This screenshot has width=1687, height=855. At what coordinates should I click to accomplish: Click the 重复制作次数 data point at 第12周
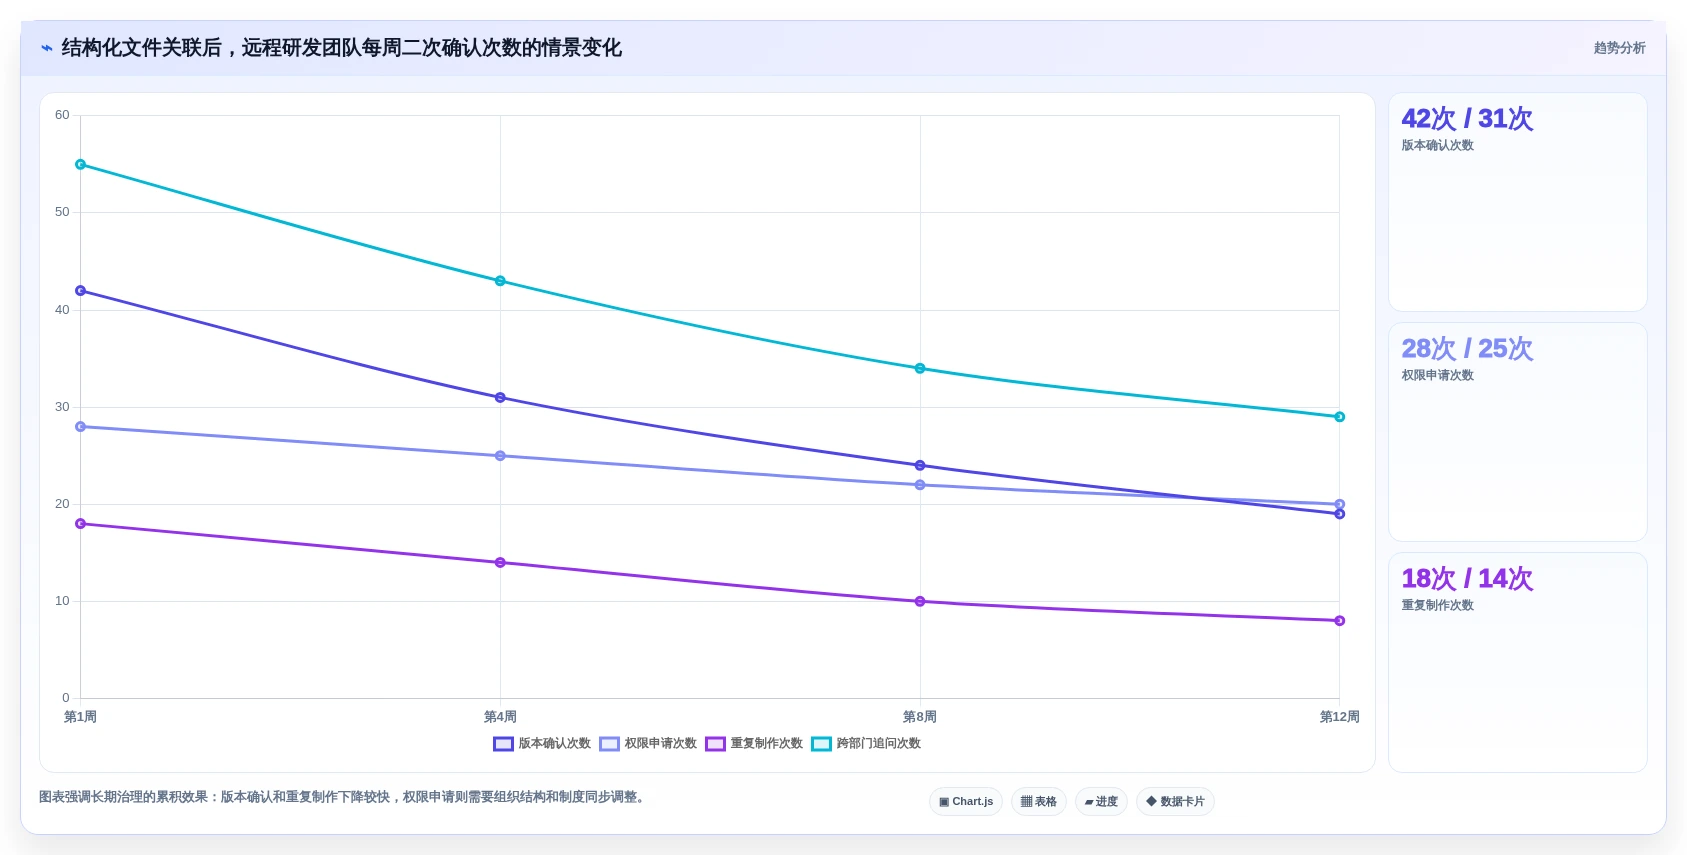(1340, 621)
